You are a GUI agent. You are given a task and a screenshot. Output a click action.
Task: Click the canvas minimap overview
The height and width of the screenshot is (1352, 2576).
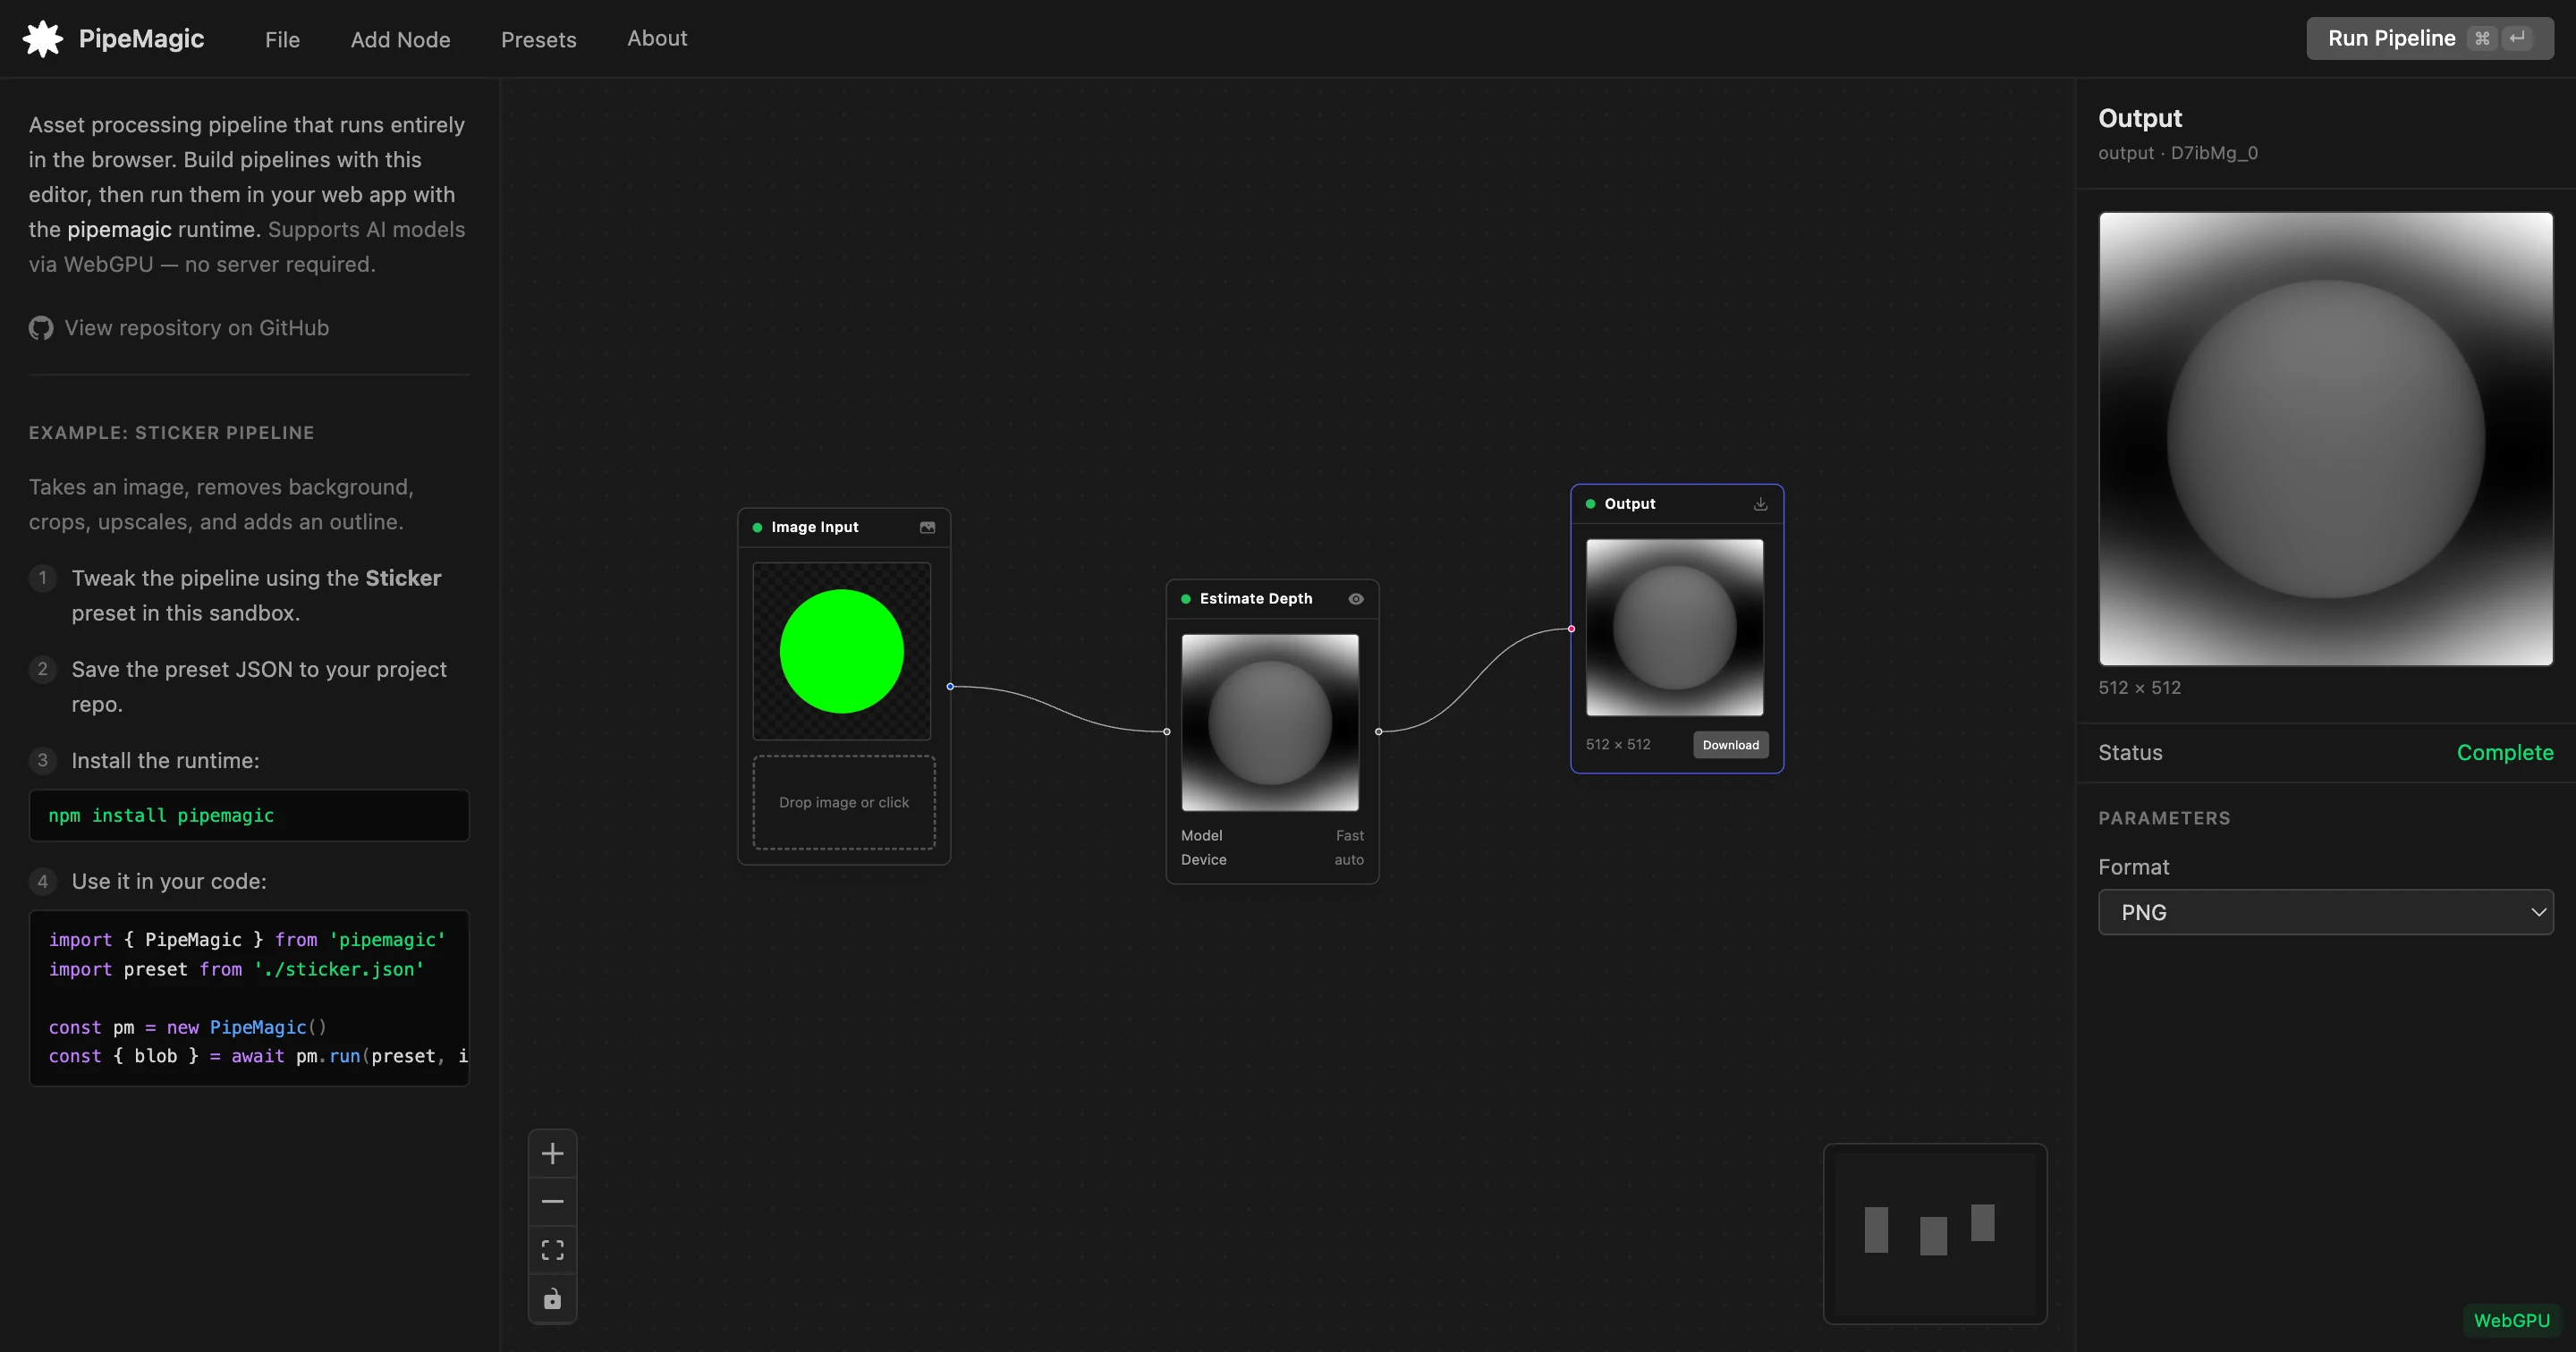click(1934, 1234)
